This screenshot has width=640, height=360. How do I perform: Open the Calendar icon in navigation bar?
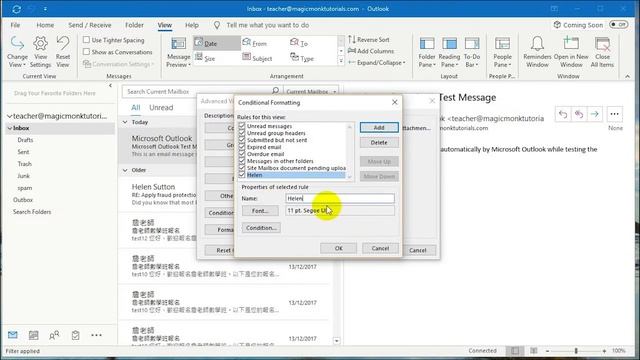point(33,335)
